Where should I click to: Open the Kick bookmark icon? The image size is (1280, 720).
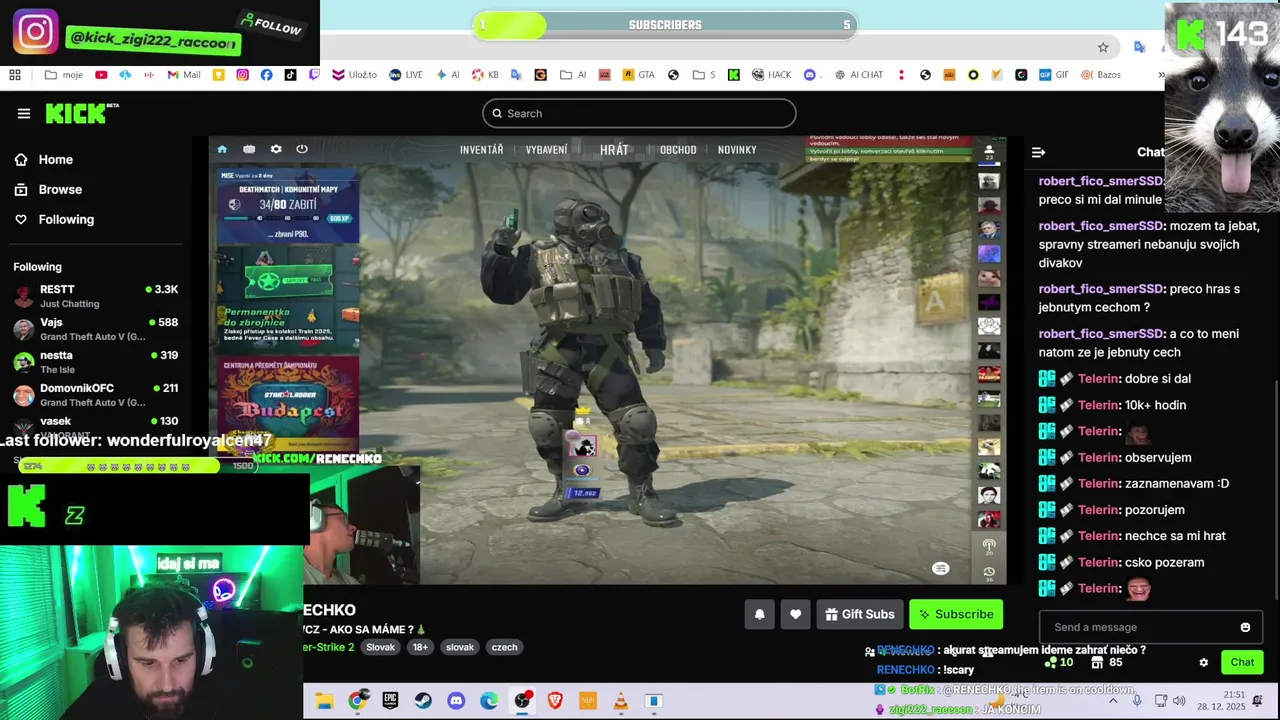[x=733, y=75]
